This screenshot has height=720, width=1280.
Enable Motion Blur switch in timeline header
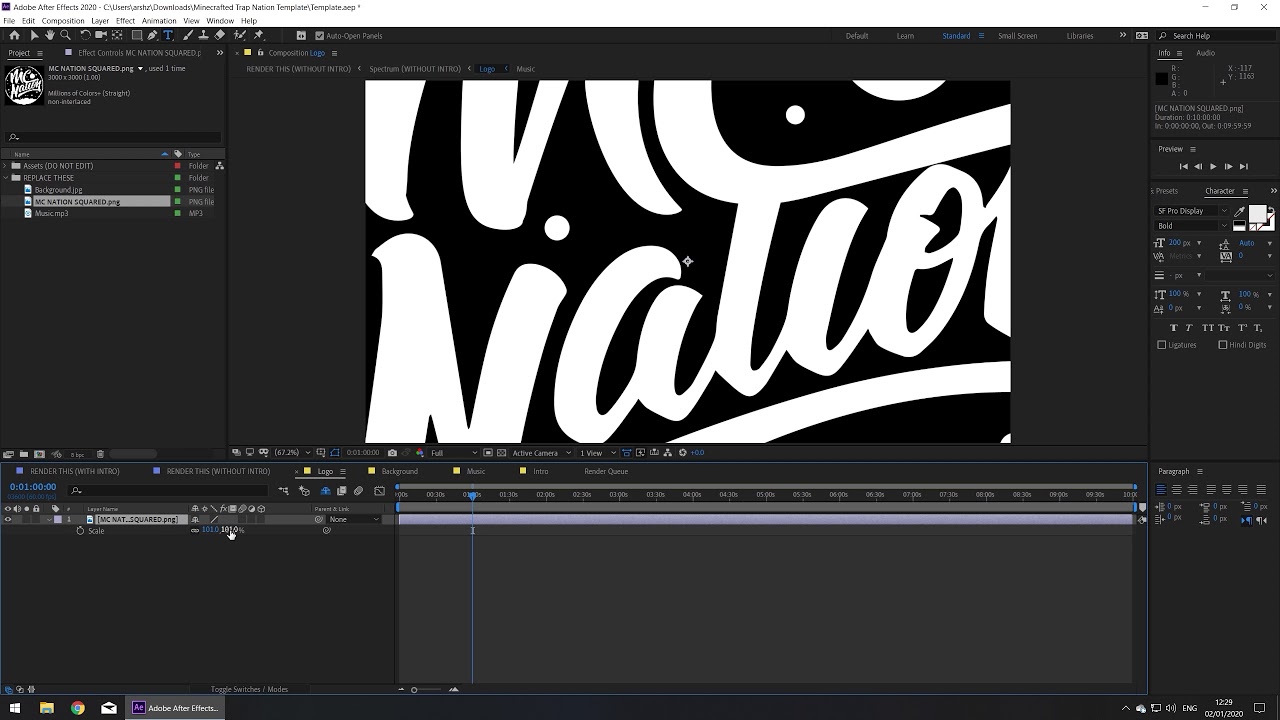(x=358, y=491)
